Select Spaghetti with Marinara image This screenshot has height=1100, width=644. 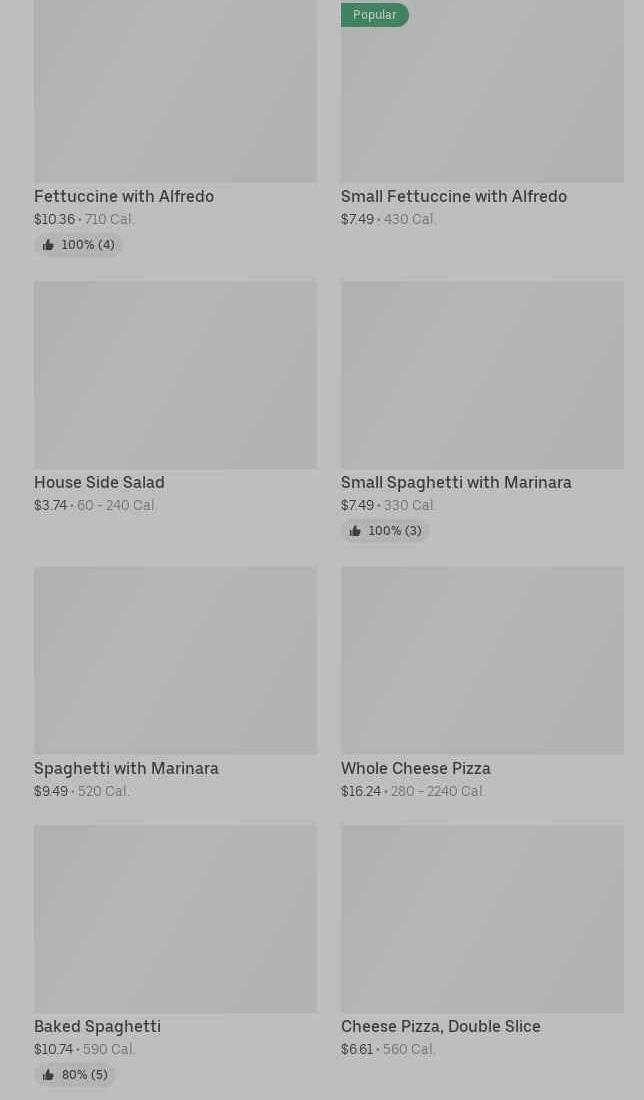coord(175,660)
